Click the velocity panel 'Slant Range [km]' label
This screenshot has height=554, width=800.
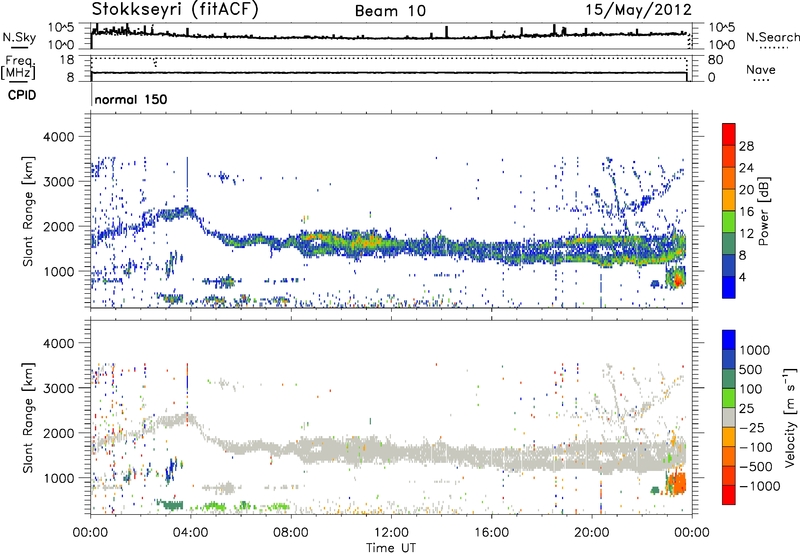(28, 418)
